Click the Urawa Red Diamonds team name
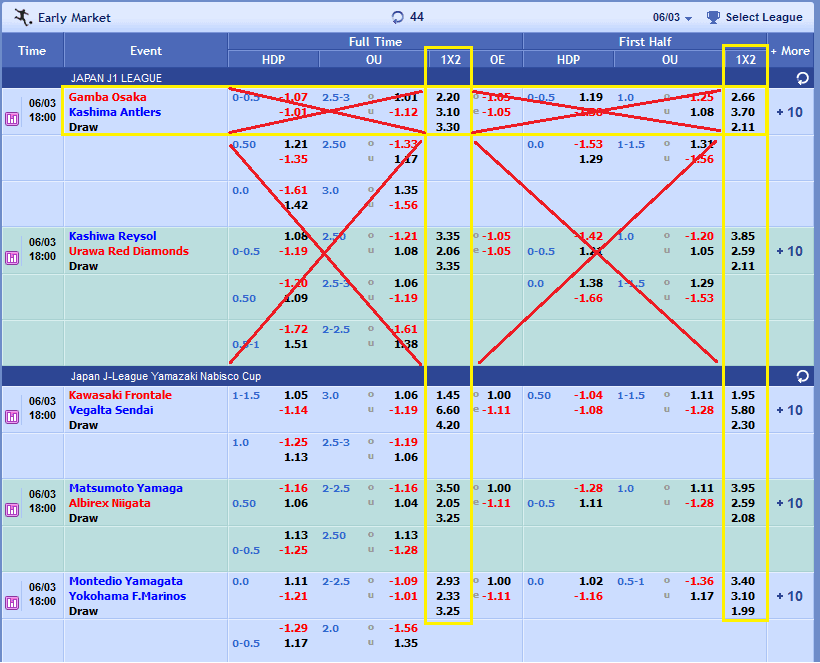Screen dimensions: 820x663 128,251
